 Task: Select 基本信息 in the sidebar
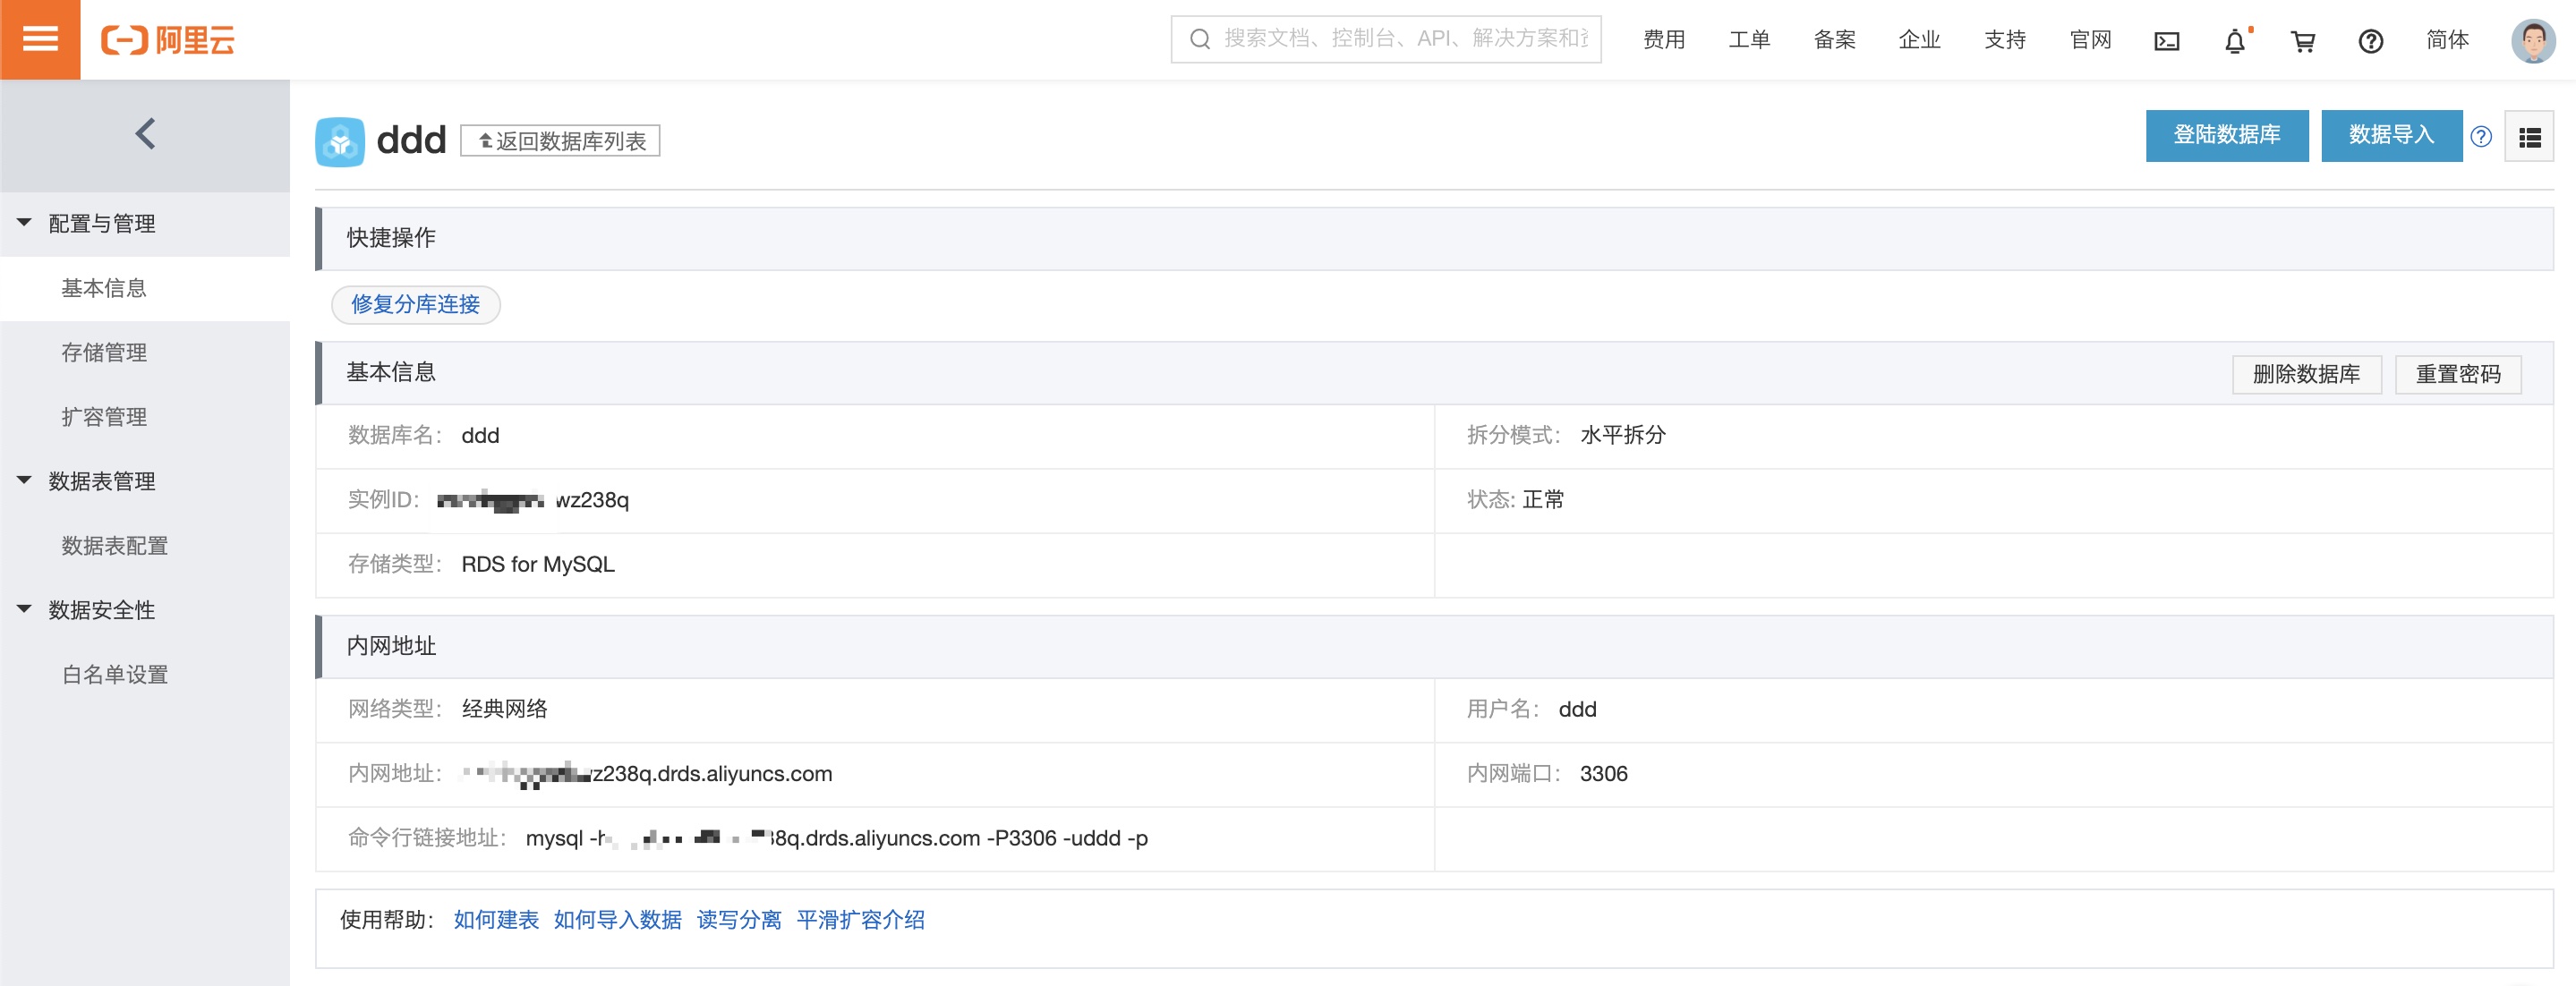tap(145, 288)
